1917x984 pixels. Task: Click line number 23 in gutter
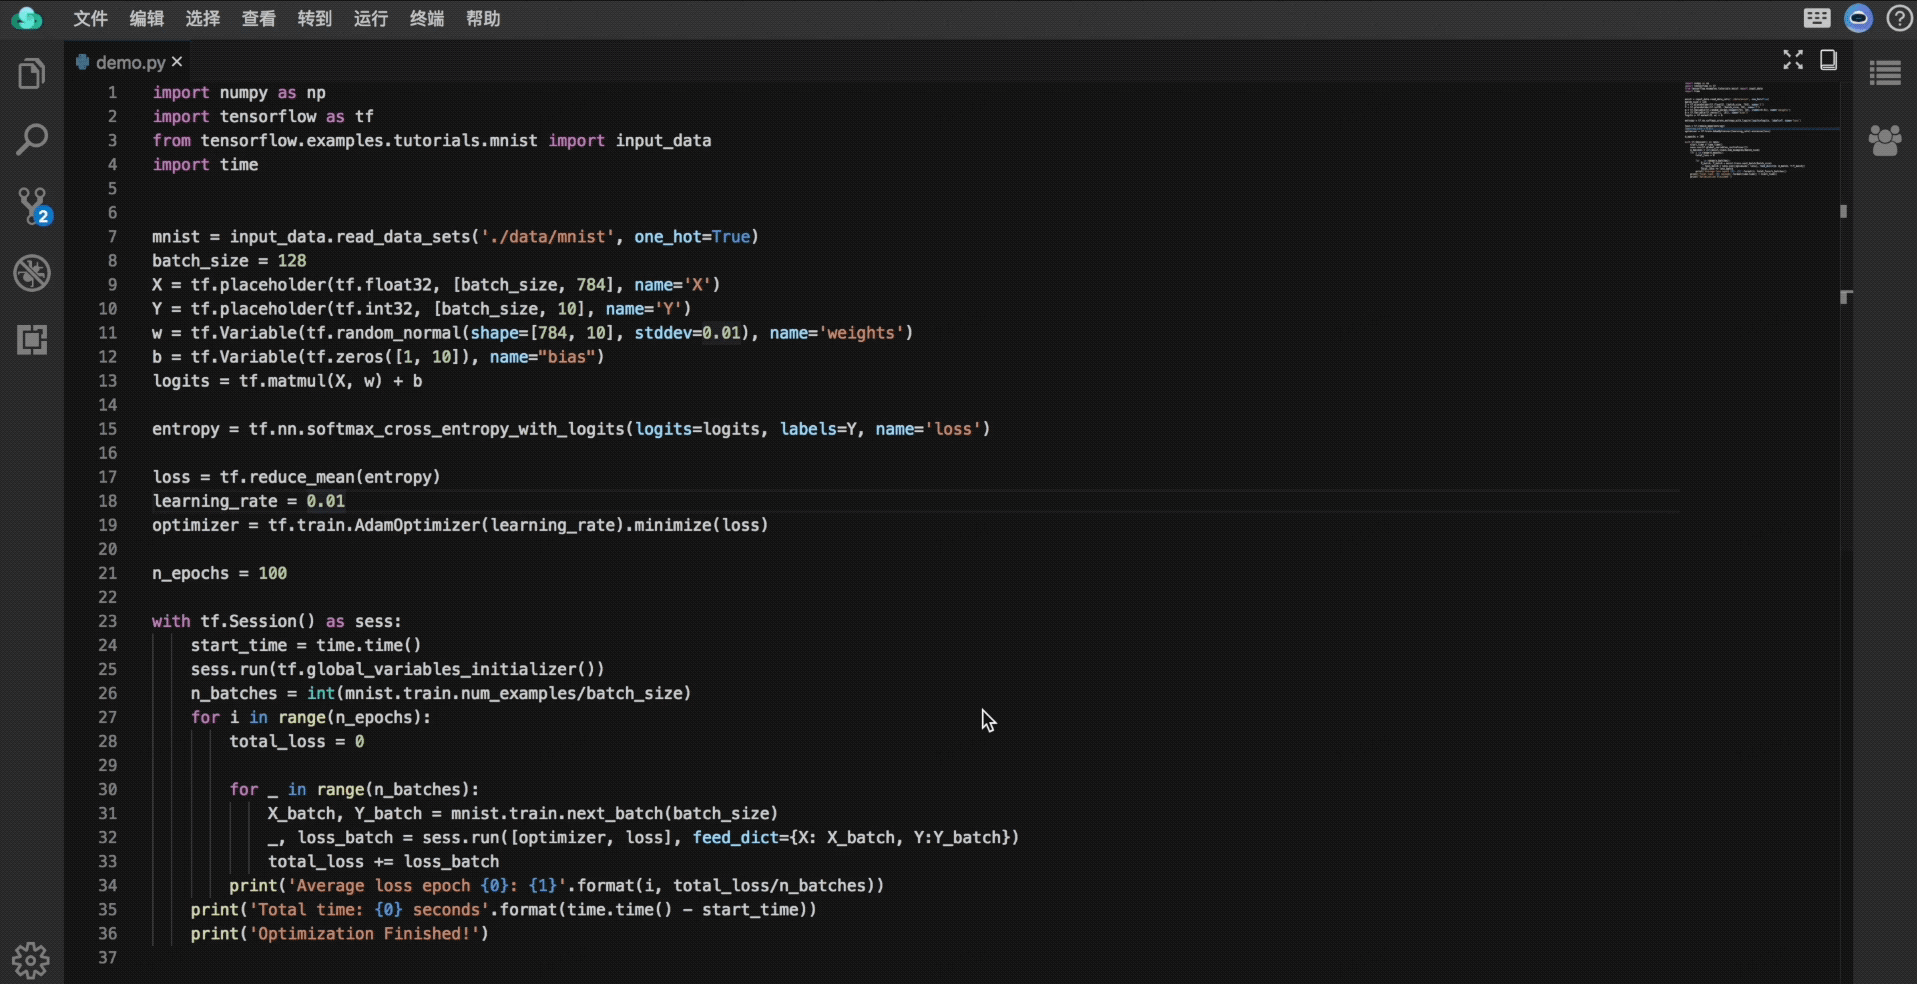[108, 621]
